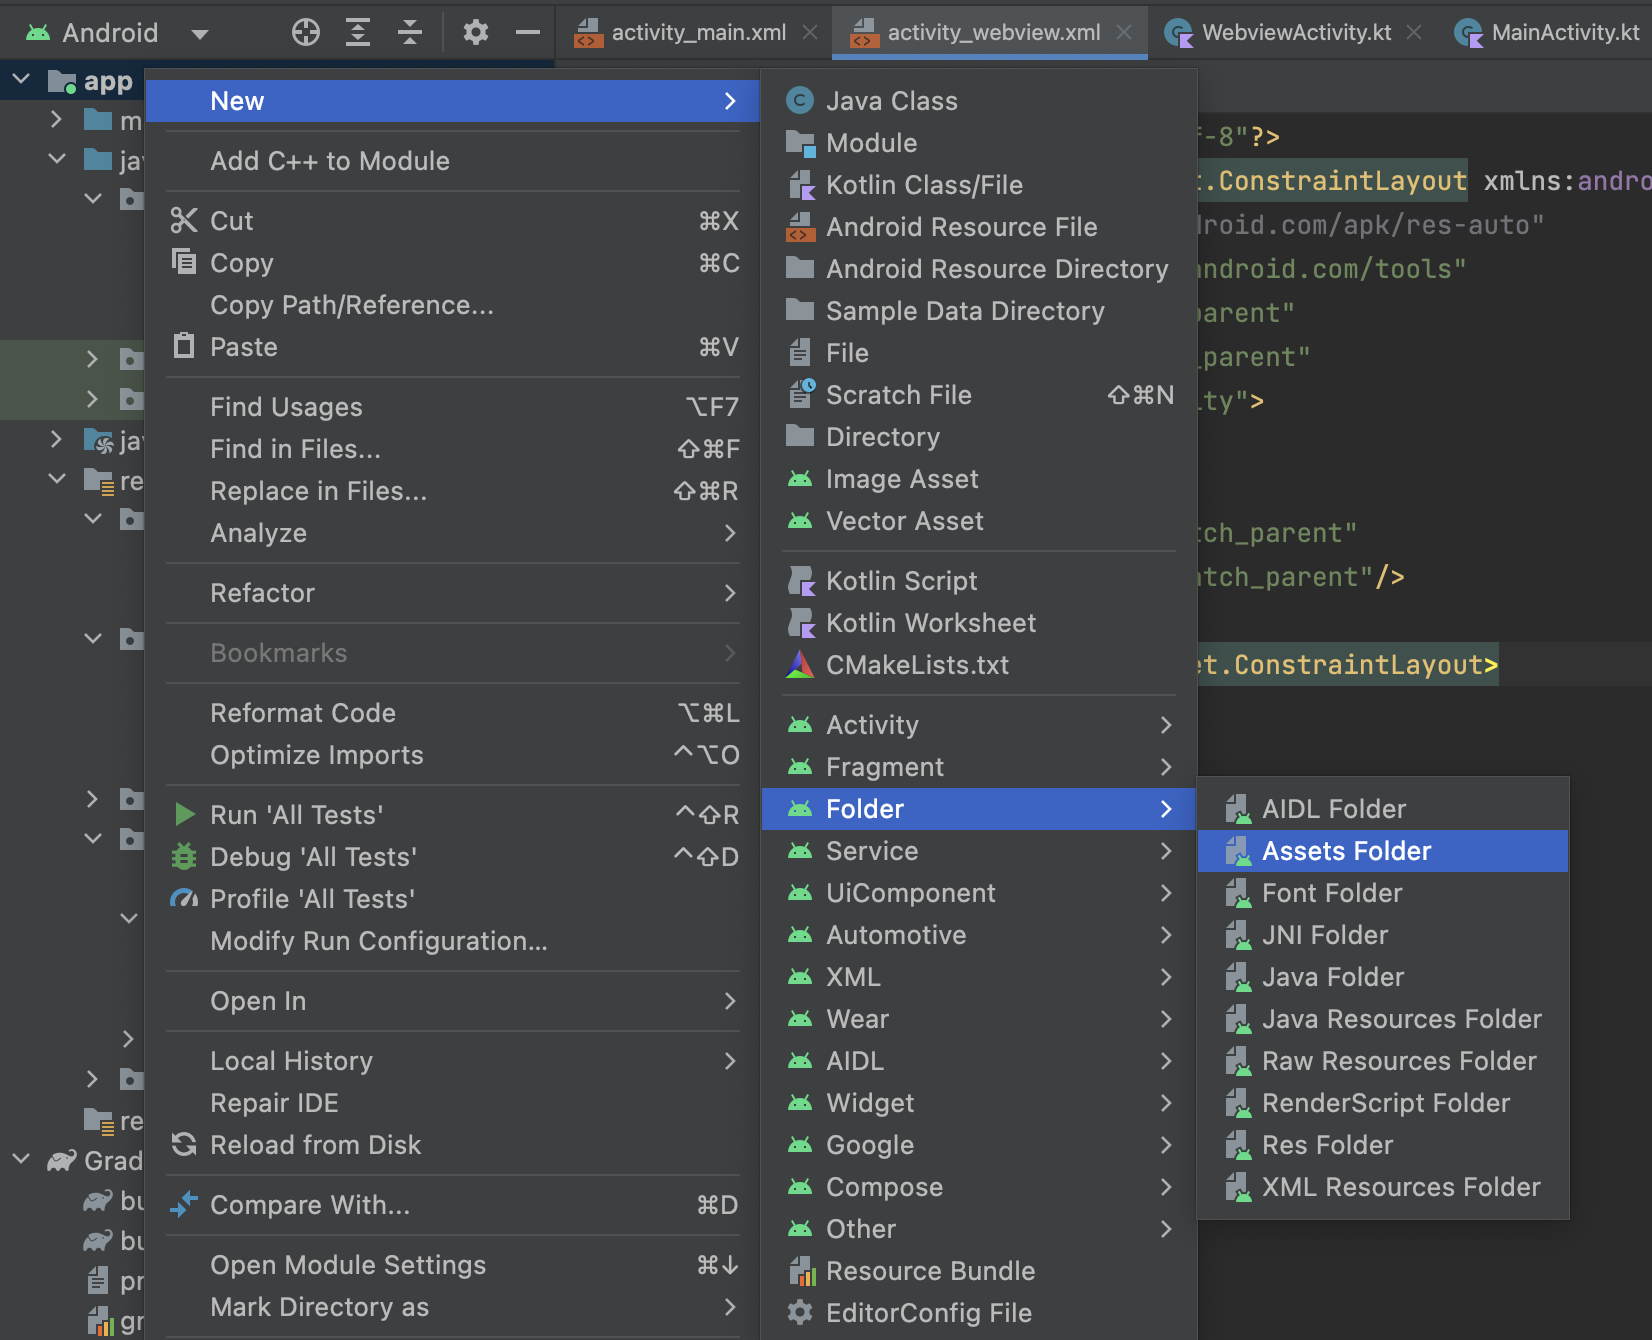Click the Compare With... icon
The width and height of the screenshot is (1652, 1340).
point(184,1205)
